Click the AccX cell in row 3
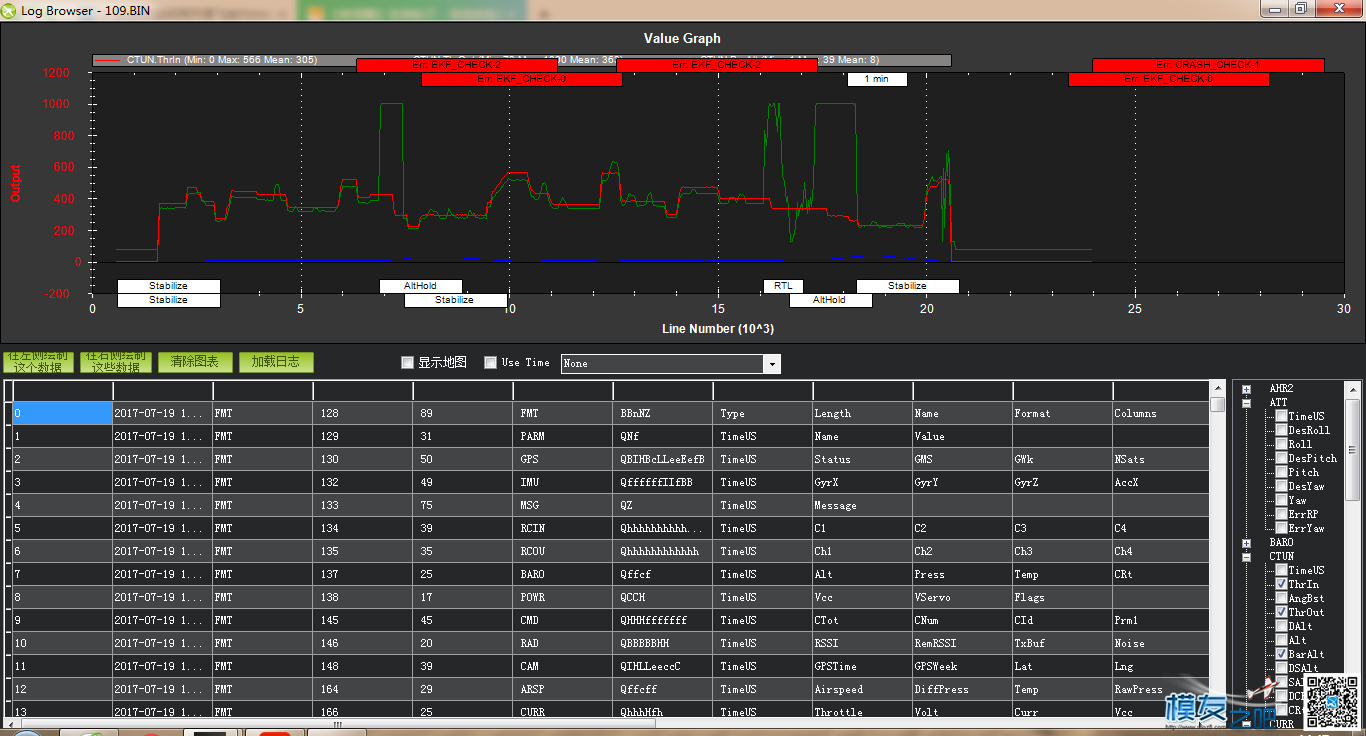The width and height of the screenshot is (1366, 736). click(1160, 482)
